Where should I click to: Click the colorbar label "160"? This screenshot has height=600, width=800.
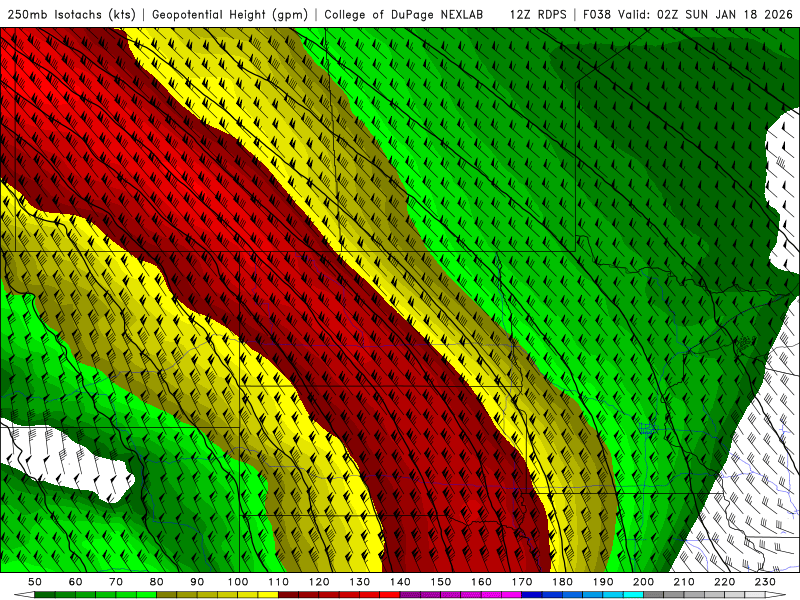click(481, 582)
